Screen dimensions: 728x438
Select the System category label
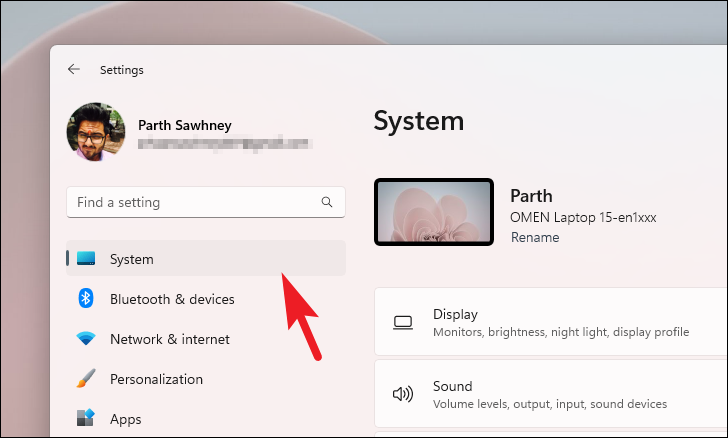[x=131, y=259]
